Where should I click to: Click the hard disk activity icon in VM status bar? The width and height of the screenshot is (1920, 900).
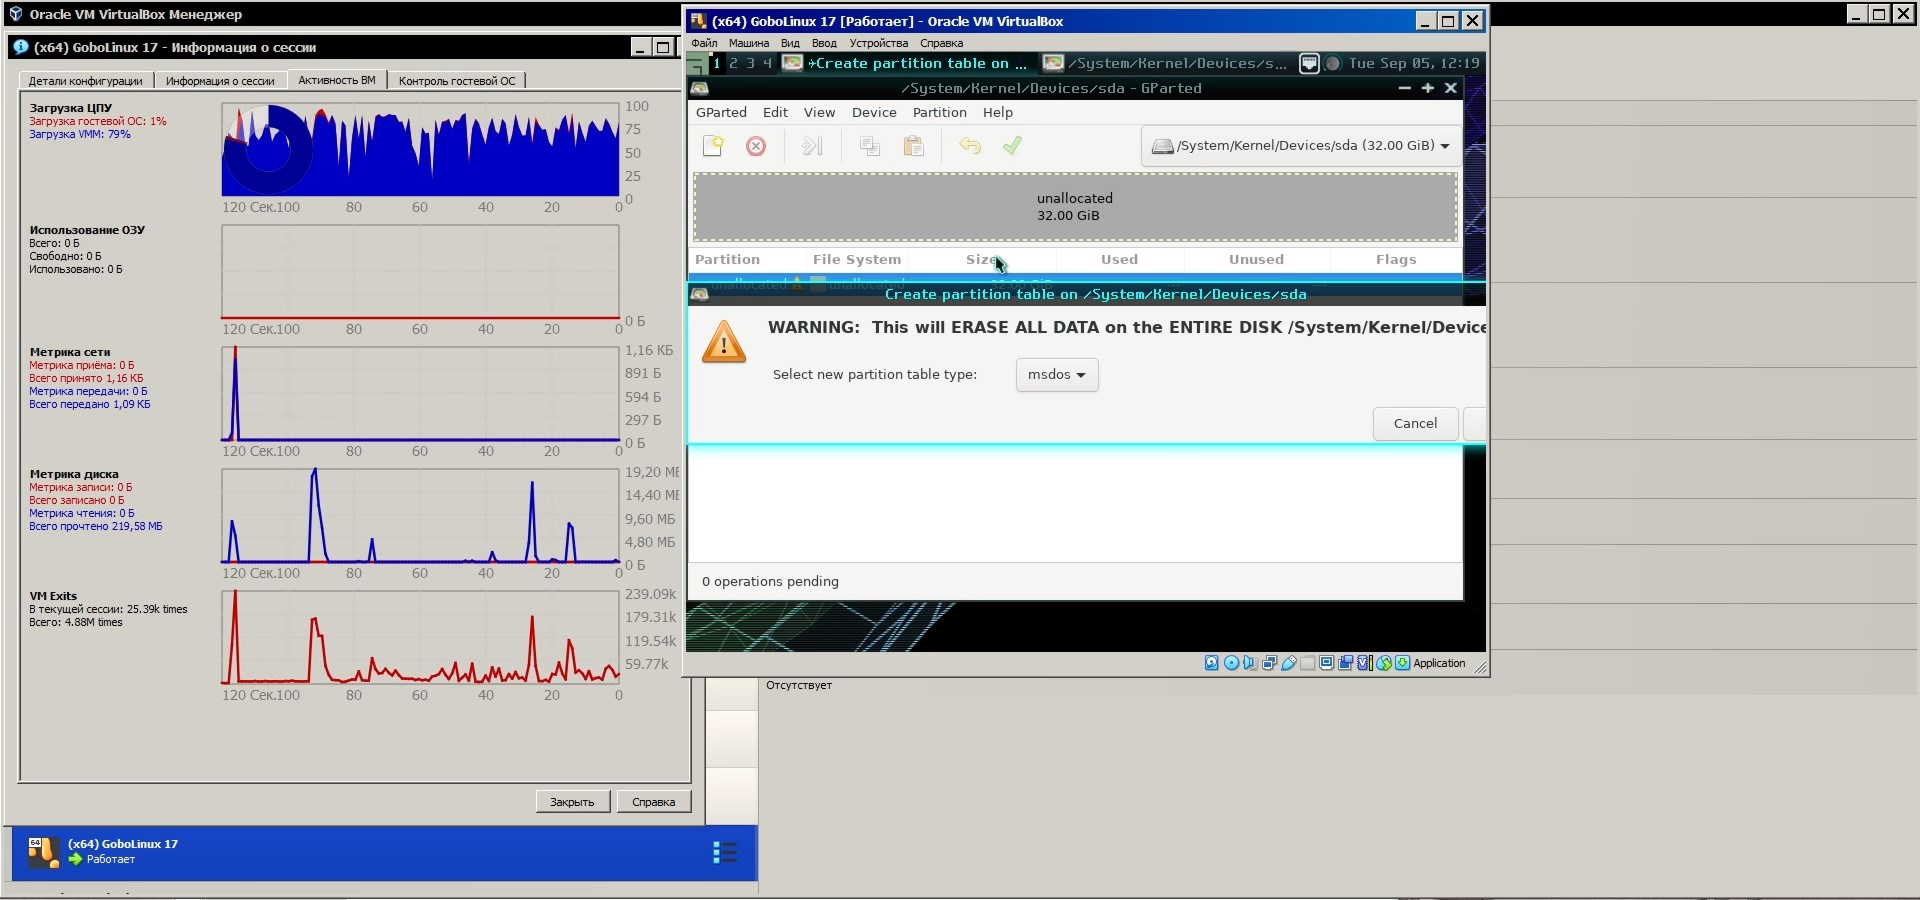pos(1212,663)
